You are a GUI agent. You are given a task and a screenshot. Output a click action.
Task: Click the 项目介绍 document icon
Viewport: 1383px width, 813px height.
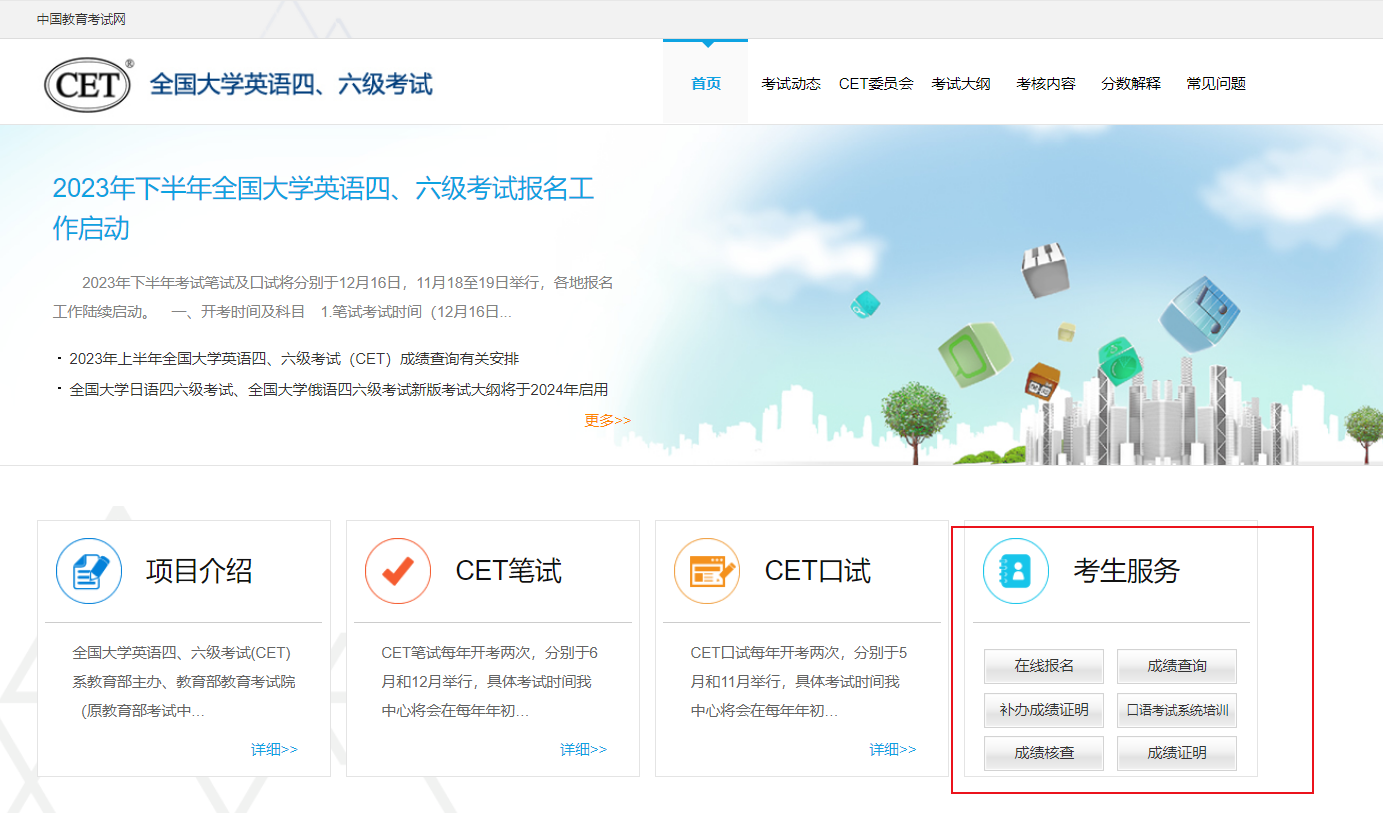tap(89, 571)
